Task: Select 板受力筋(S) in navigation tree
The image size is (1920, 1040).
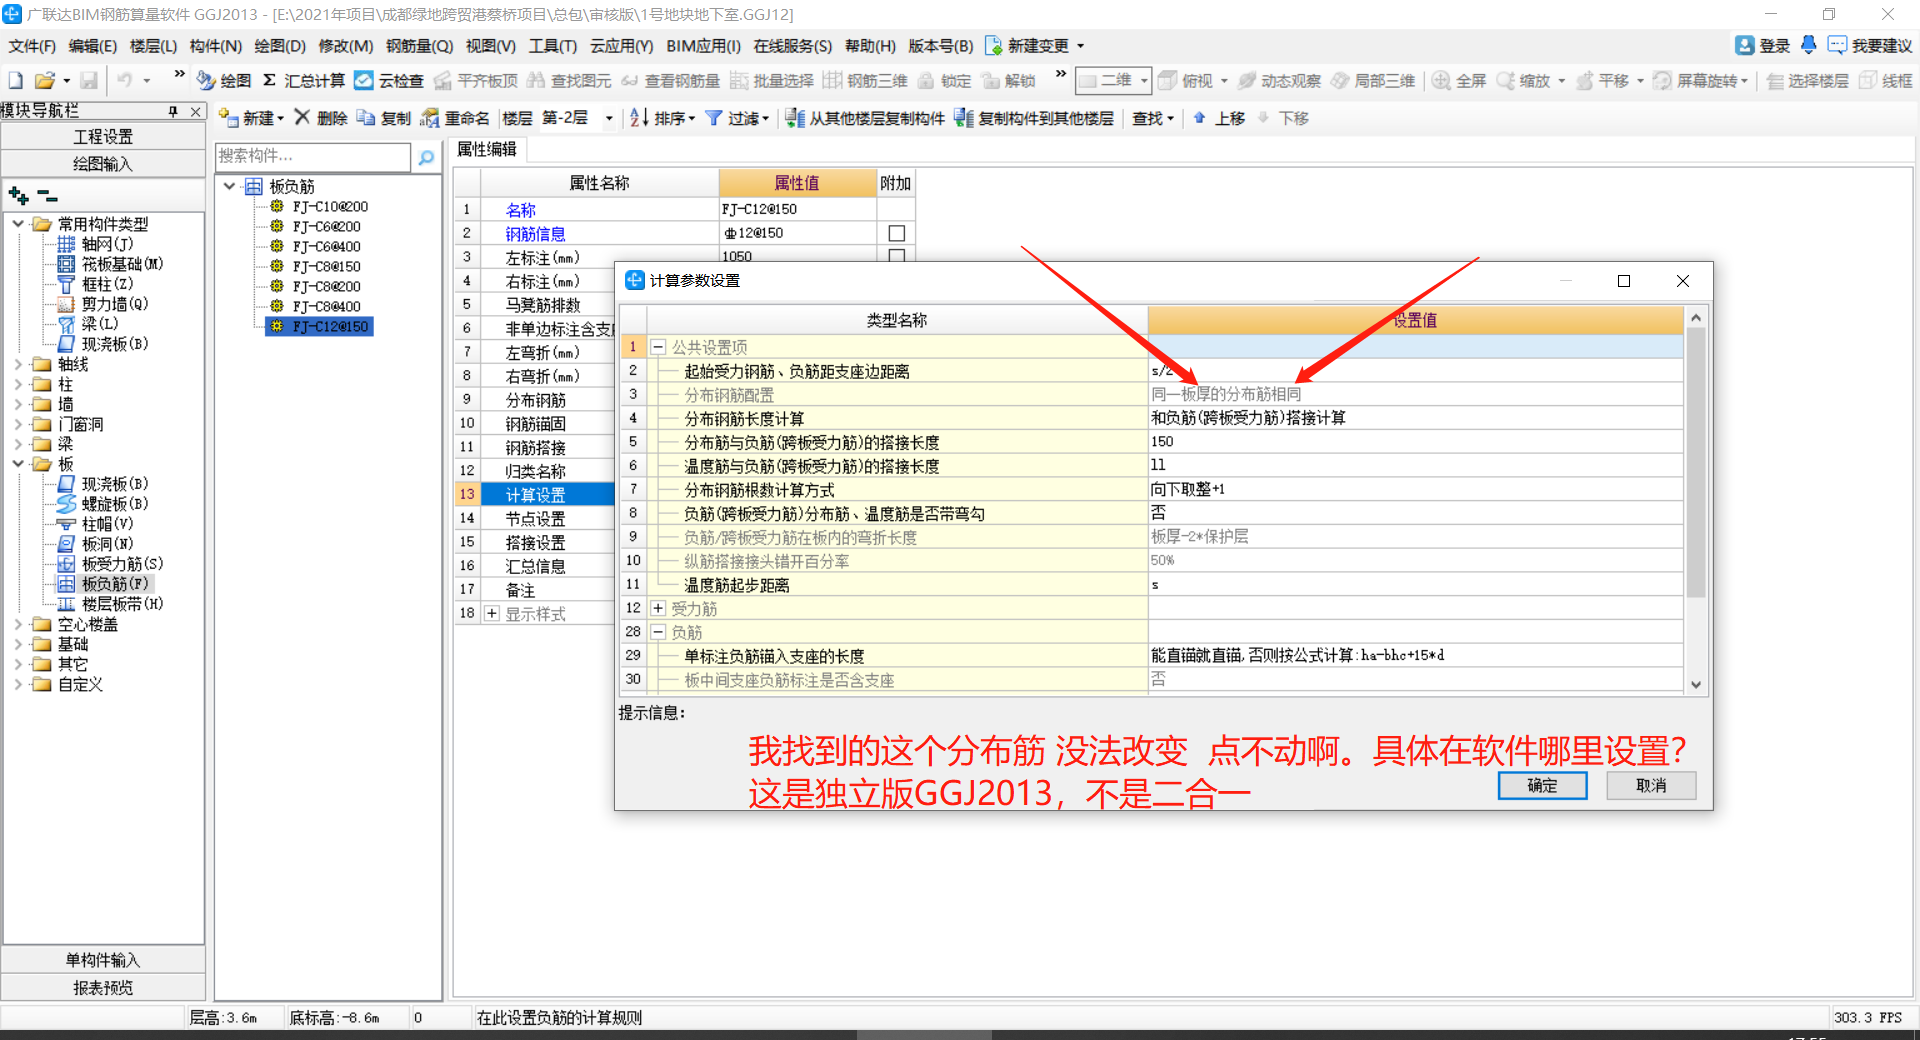Action: [122, 564]
